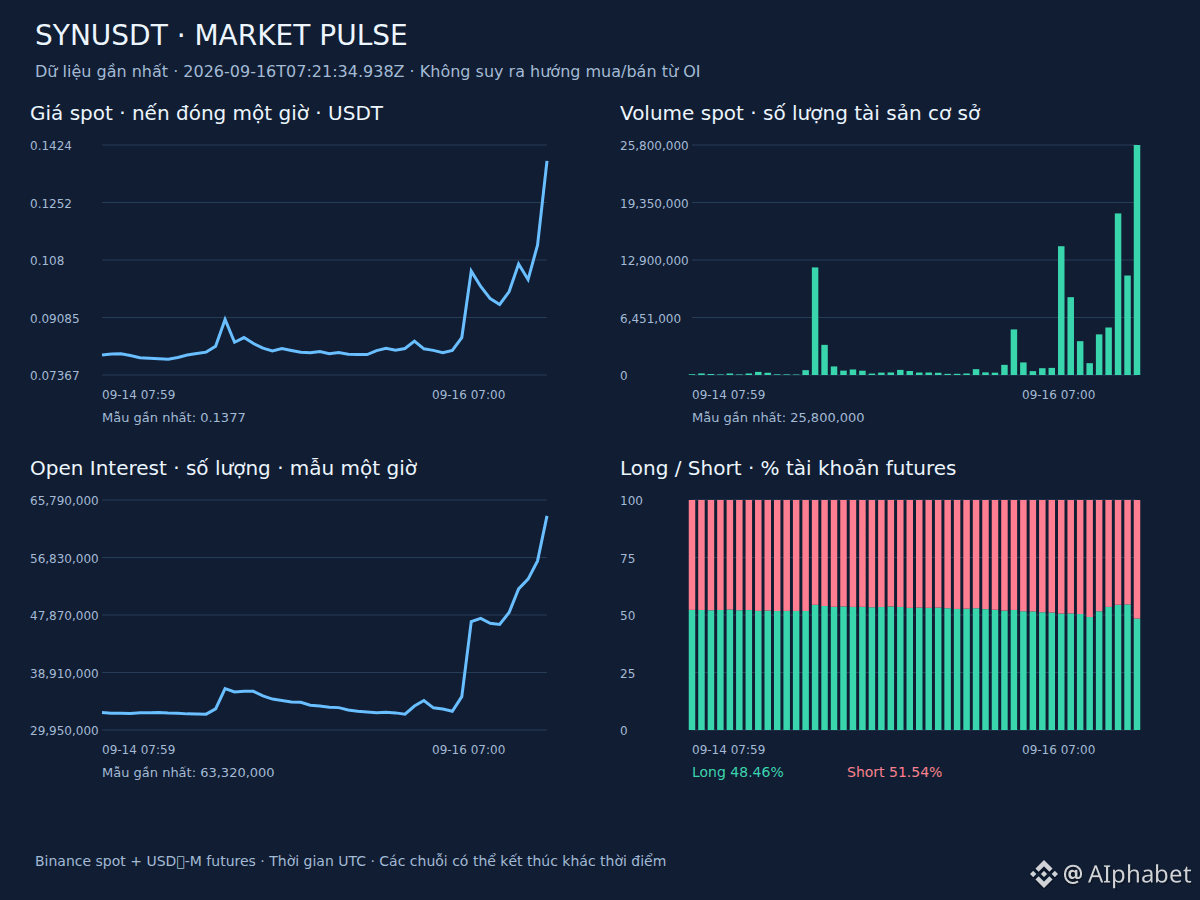Click the Binance spot + USD-M futures footer note

tap(350, 861)
